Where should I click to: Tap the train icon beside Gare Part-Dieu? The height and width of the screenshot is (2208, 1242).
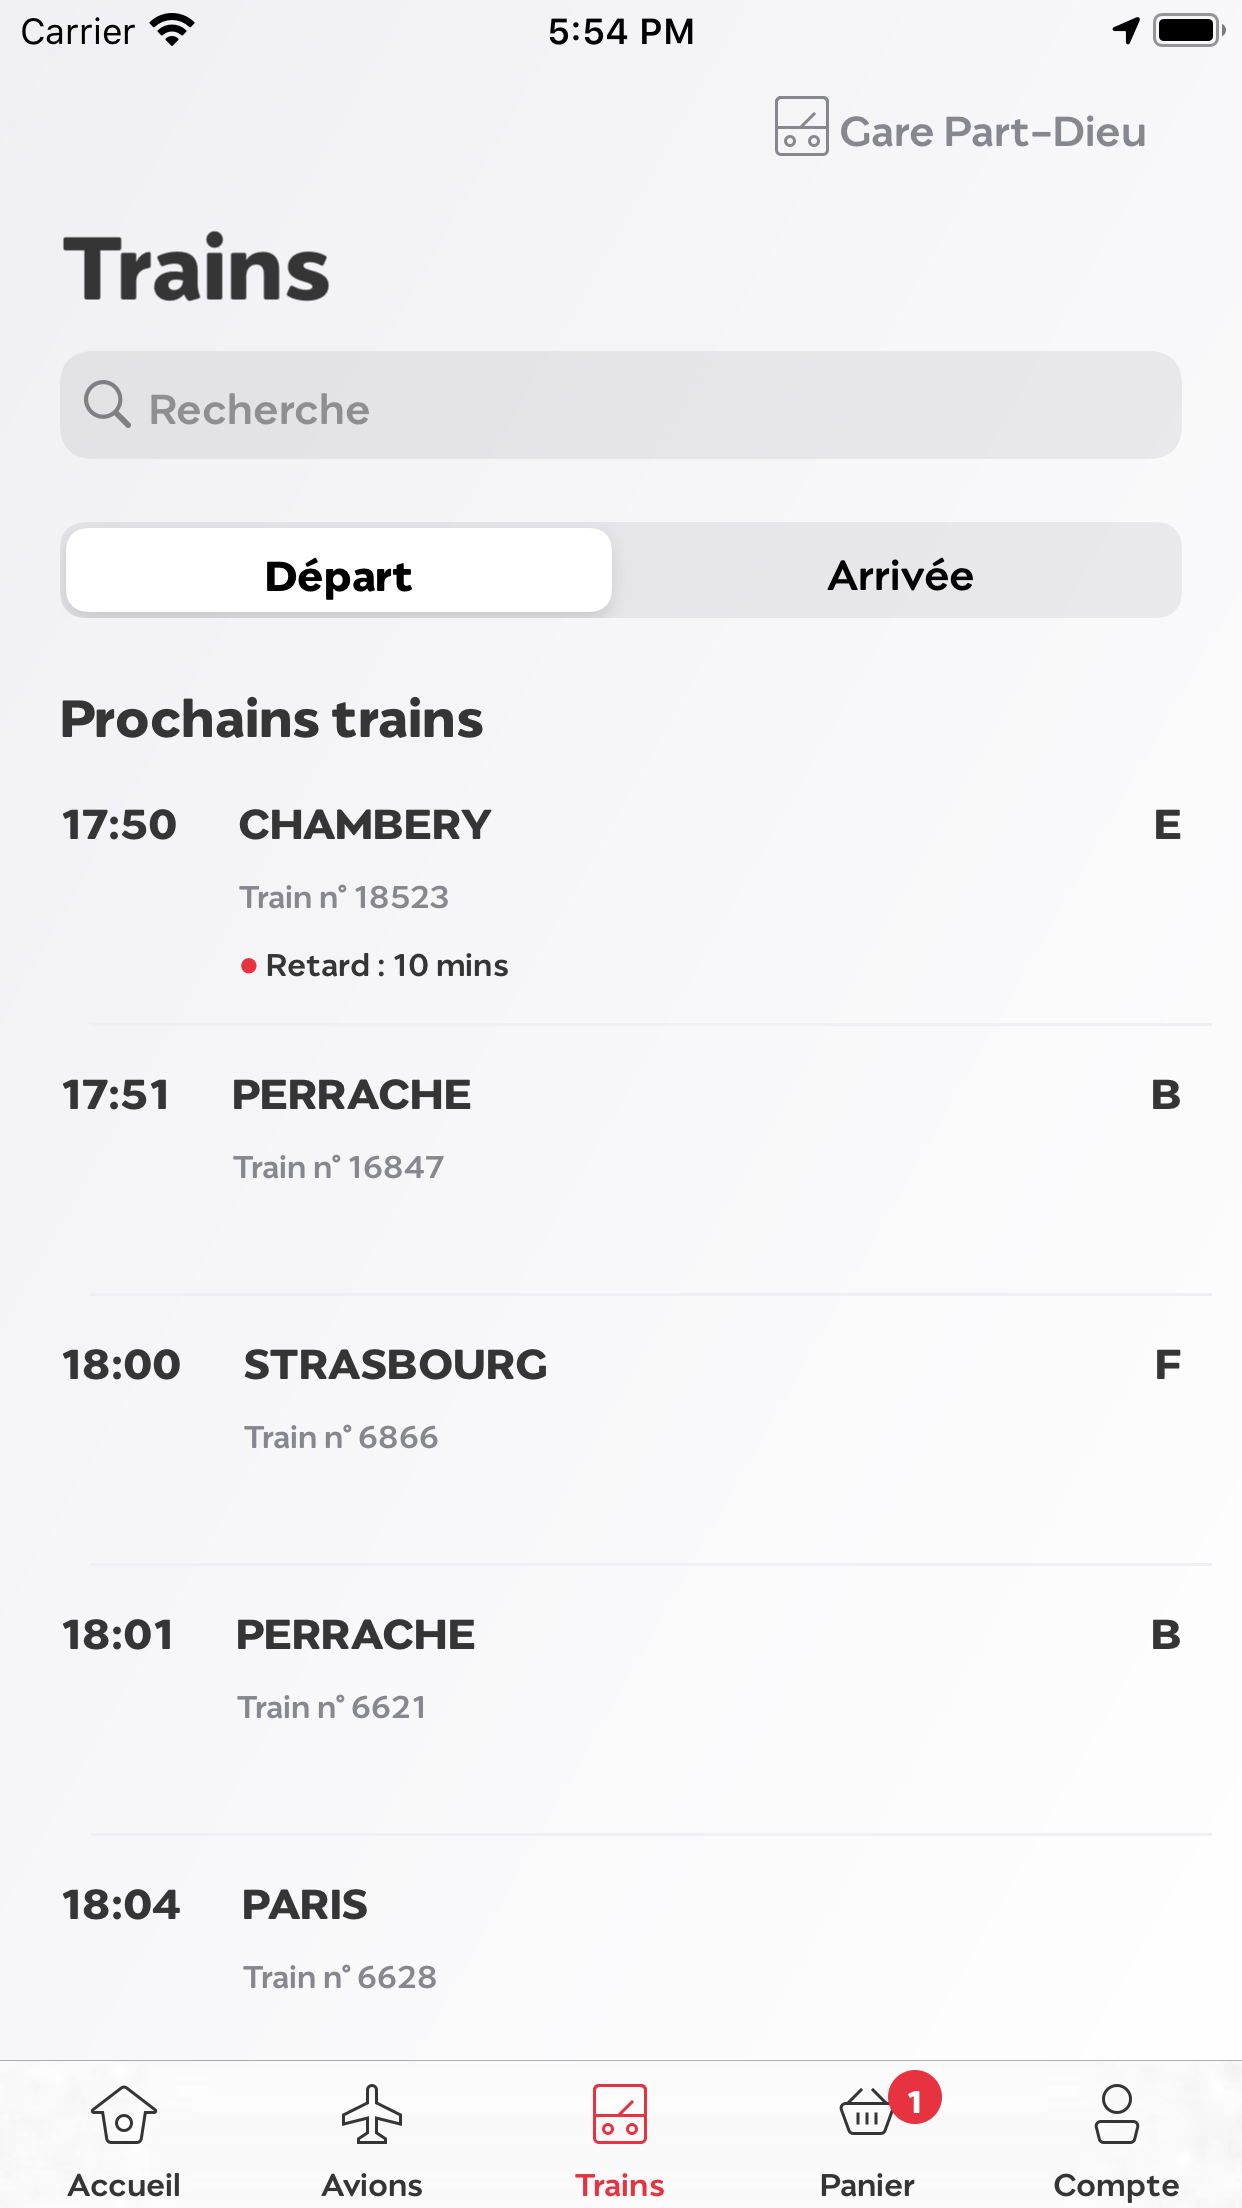(801, 127)
